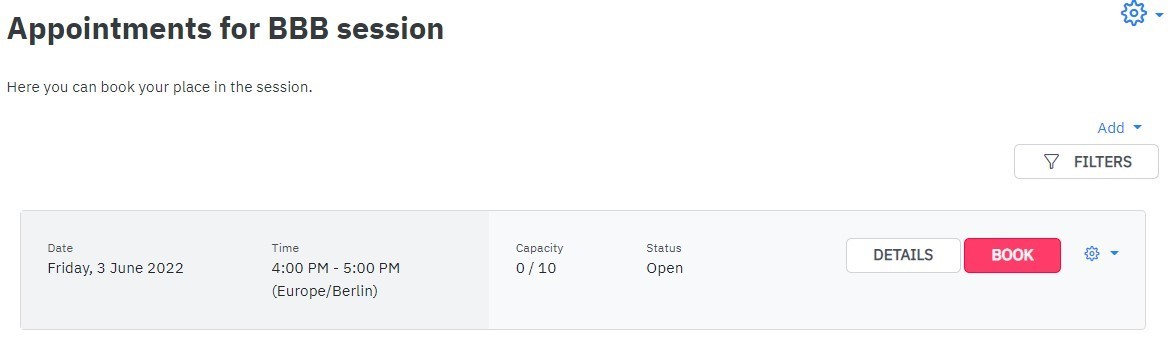Open the appointment row gear icon

[x=1092, y=254]
